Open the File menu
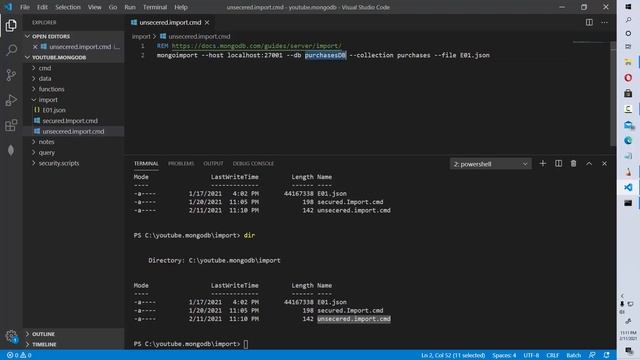Screen dimensions: 640x360 coord(24,7)
